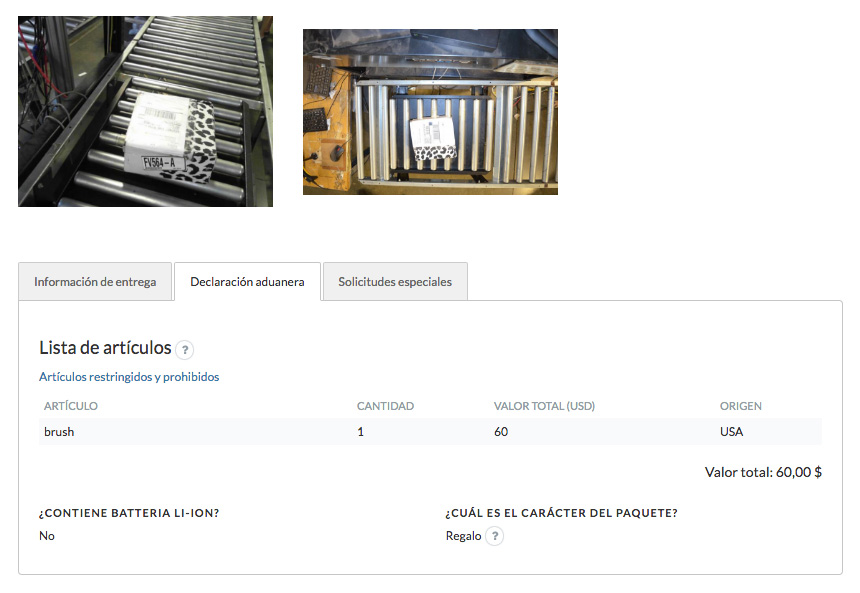This screenshot has width=860, height=593.
Task: Click the value 60 in brush row
Action: [501, 432]
